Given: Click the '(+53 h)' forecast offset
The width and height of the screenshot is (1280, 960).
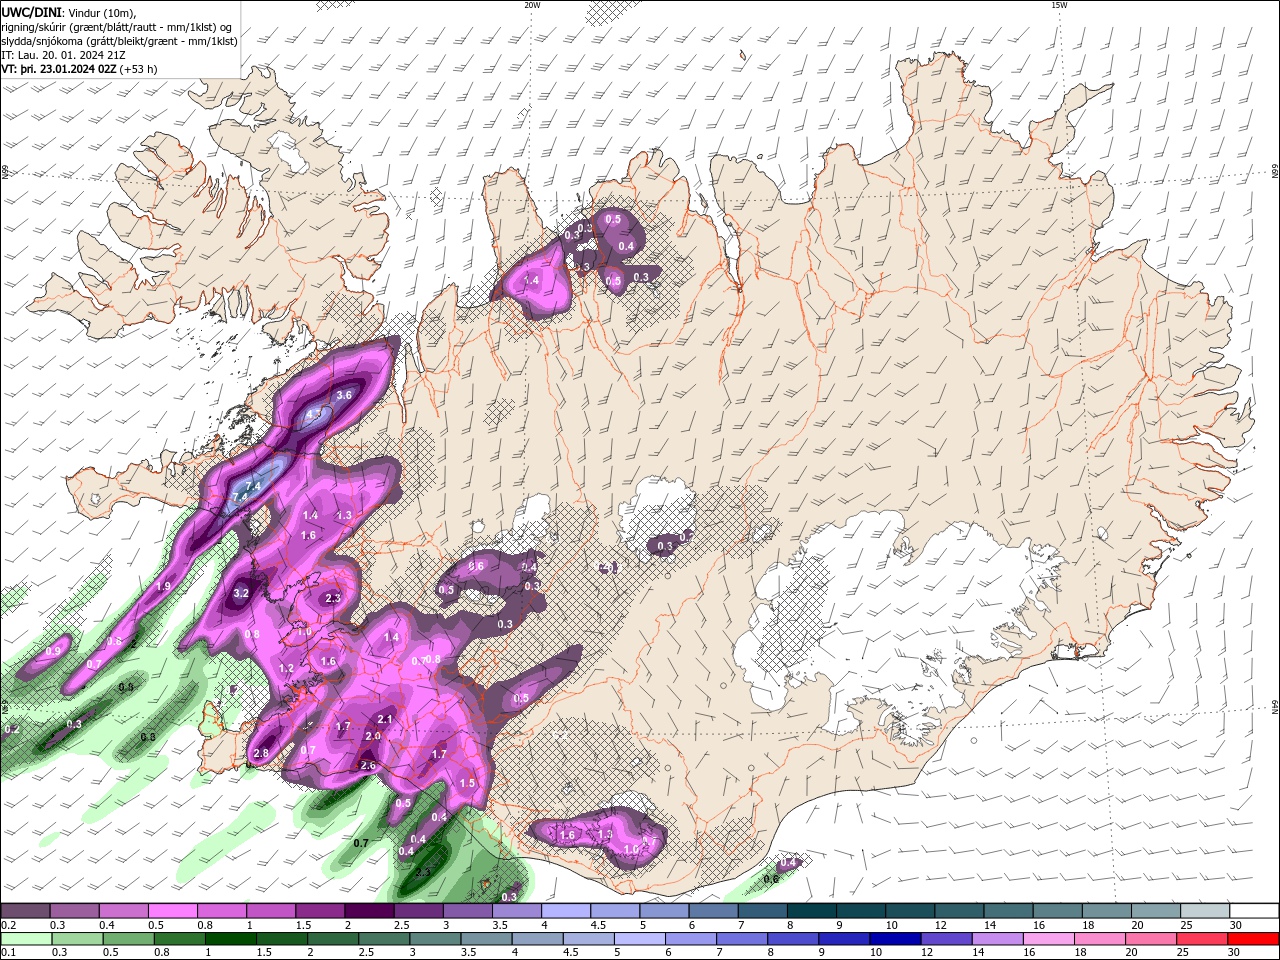Looking at the screenshot, I should click(138, 69).
